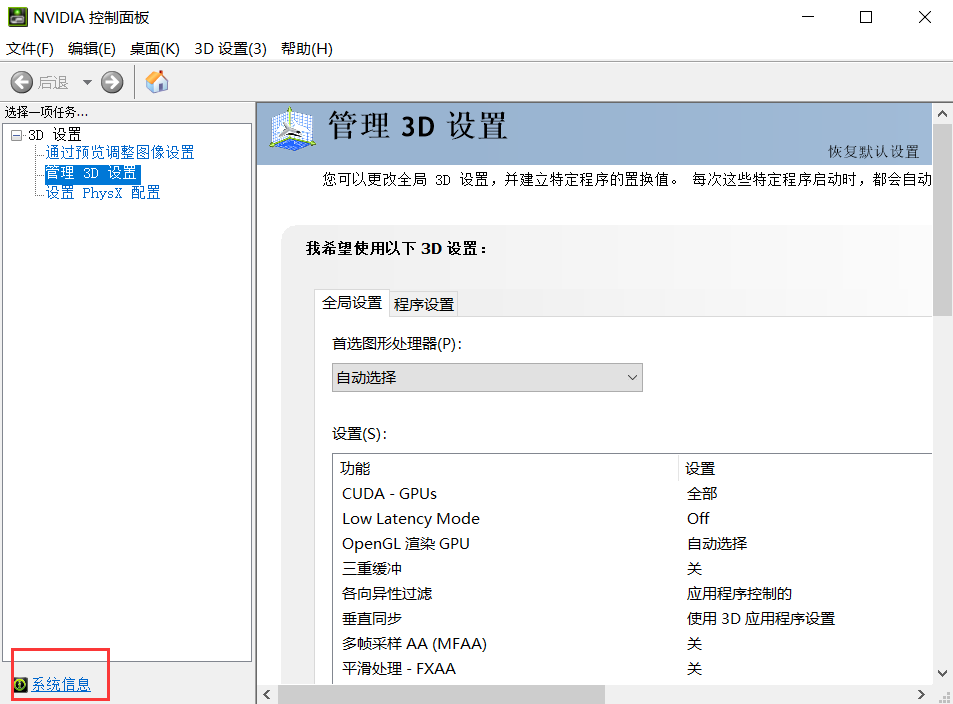Click the NVIDIA control panel title icon
The width and height of the screenshot is (953, 704).
point(18,17)
